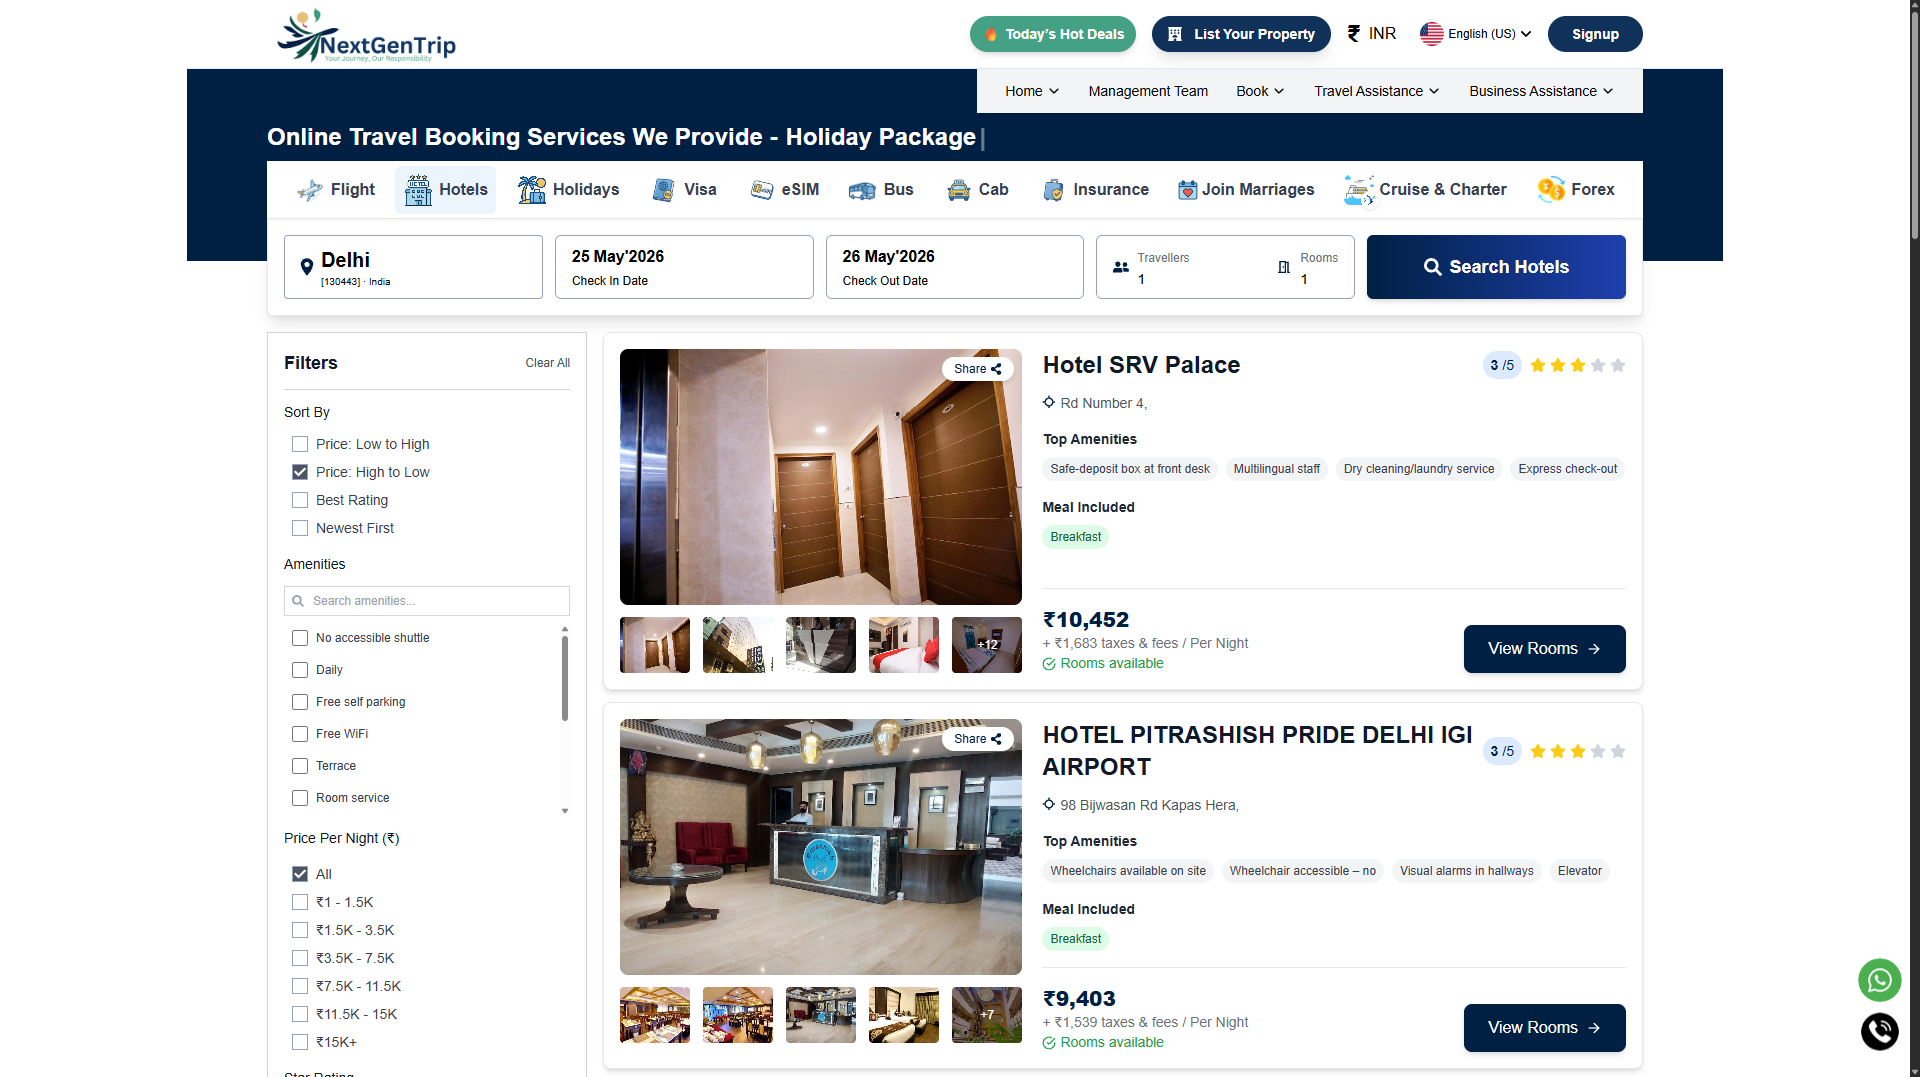Click the rooms door icon
Viewport: 1920px width, 1077px height.
coord(1283,267)
